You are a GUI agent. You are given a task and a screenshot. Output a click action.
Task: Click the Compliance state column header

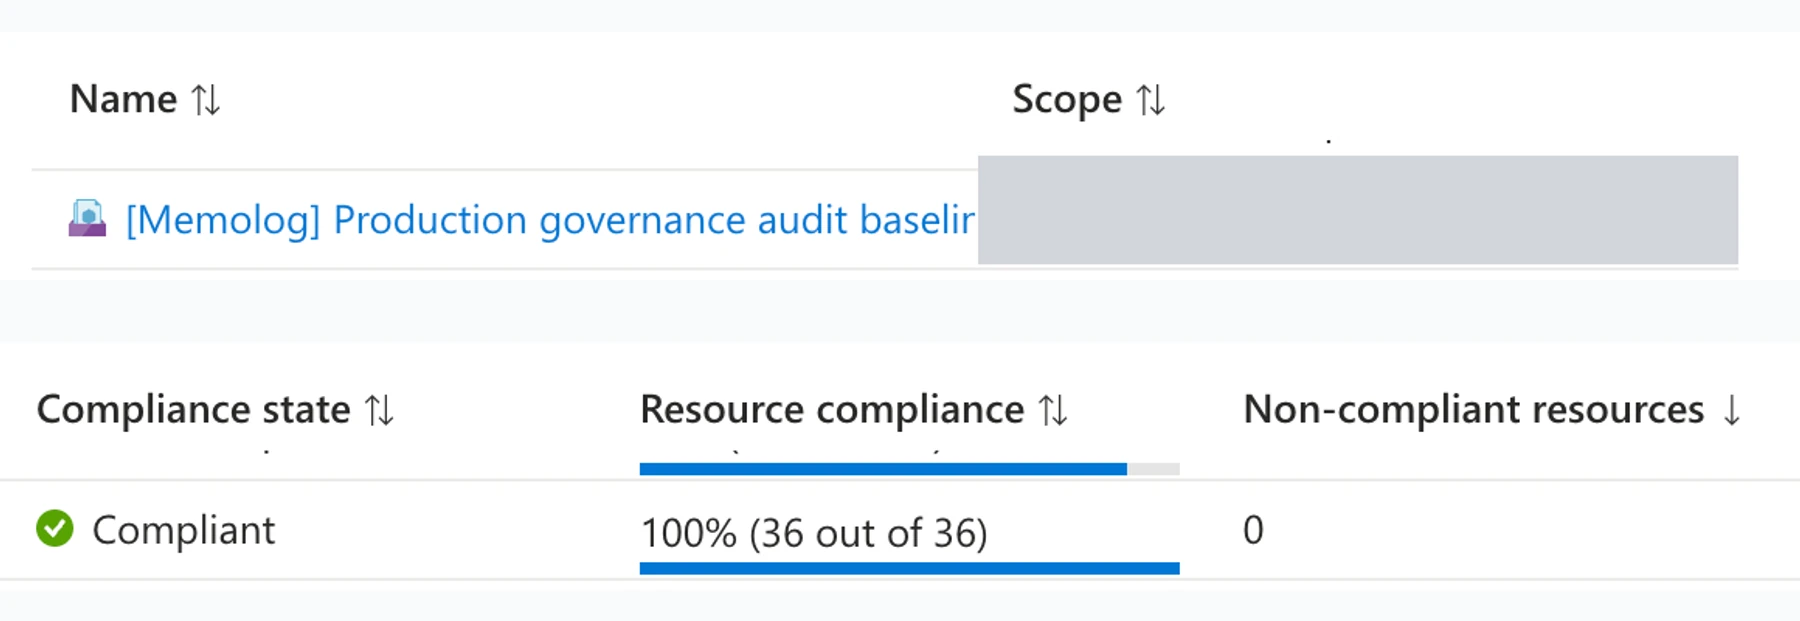194,410
